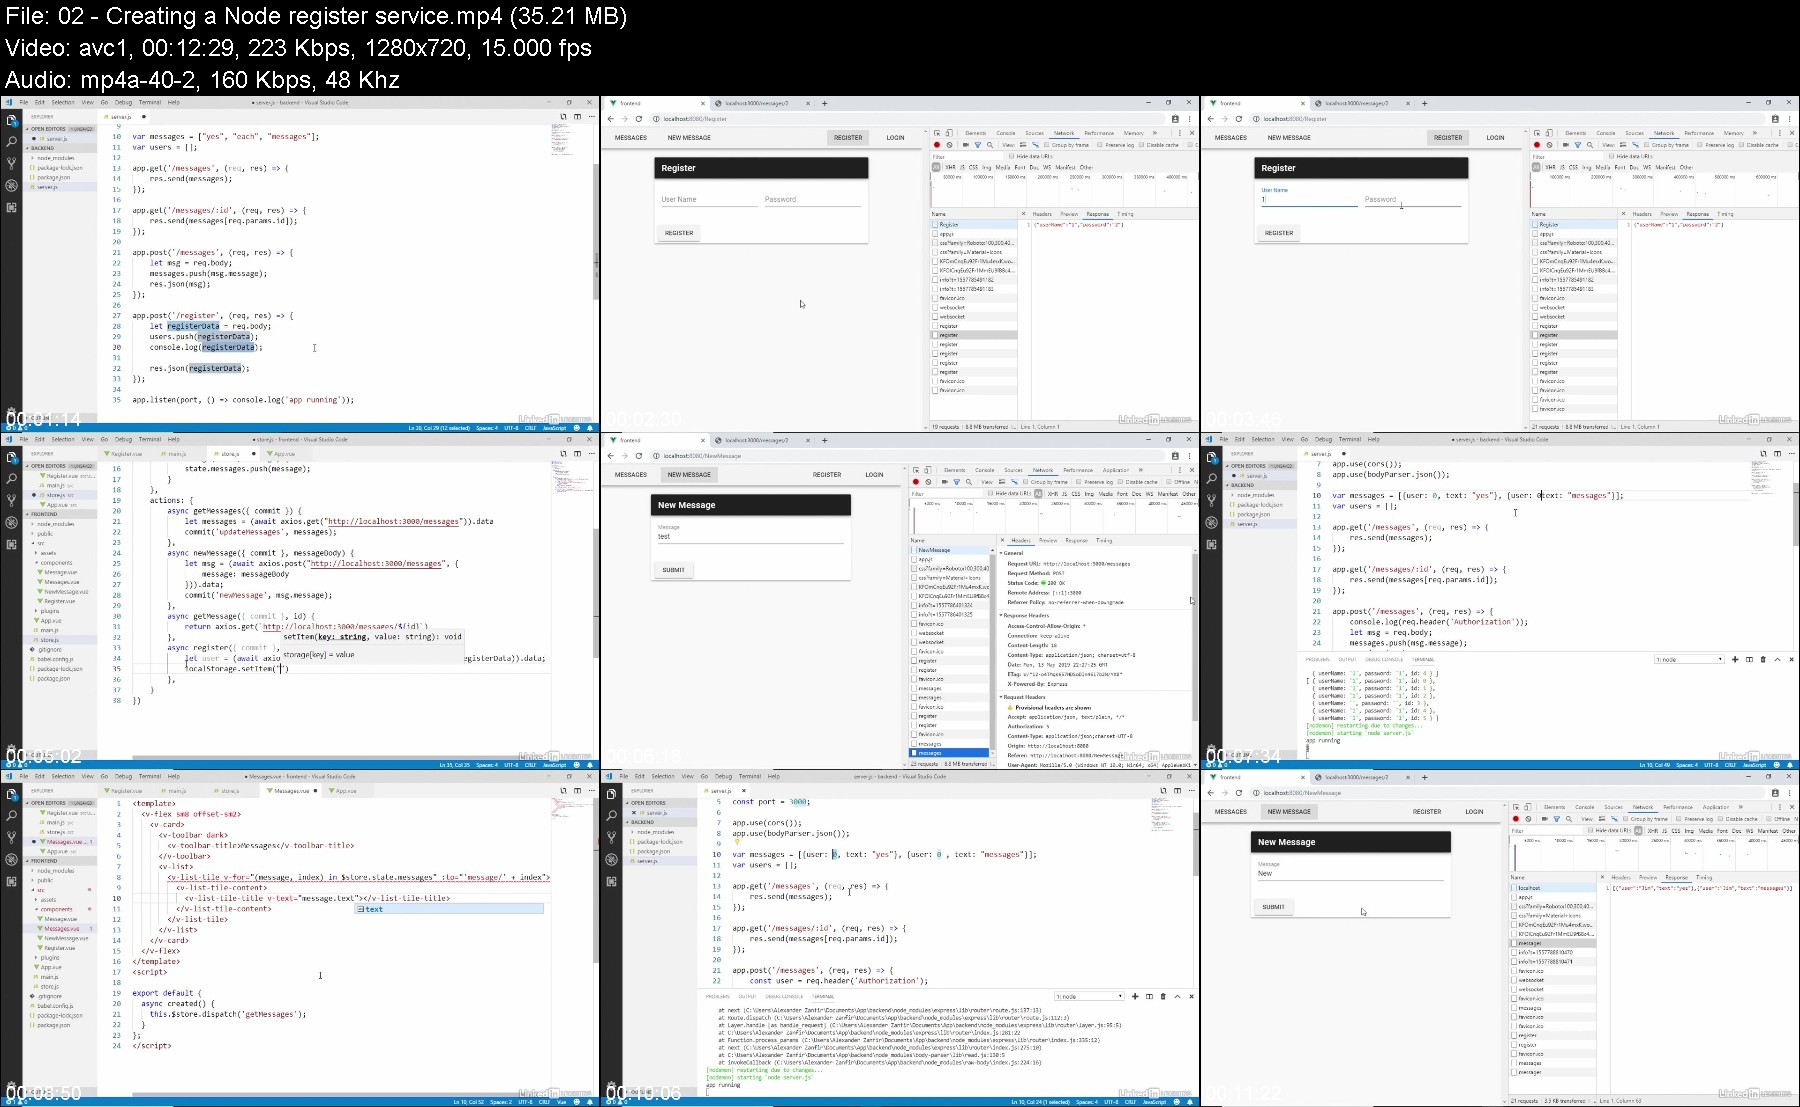Click red record button in 00:02:30 DevTools

[x=937, y=145]
